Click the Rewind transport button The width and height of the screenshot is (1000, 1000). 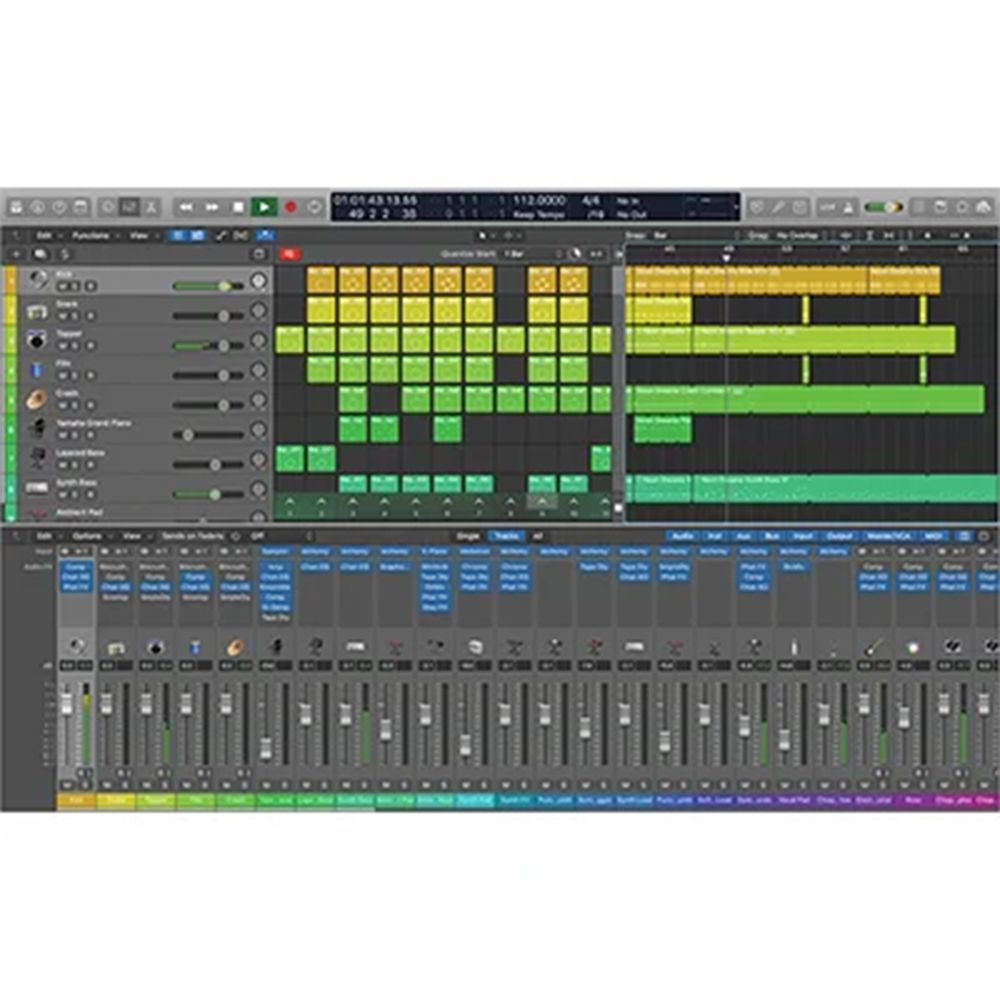[x=186, y=207]
